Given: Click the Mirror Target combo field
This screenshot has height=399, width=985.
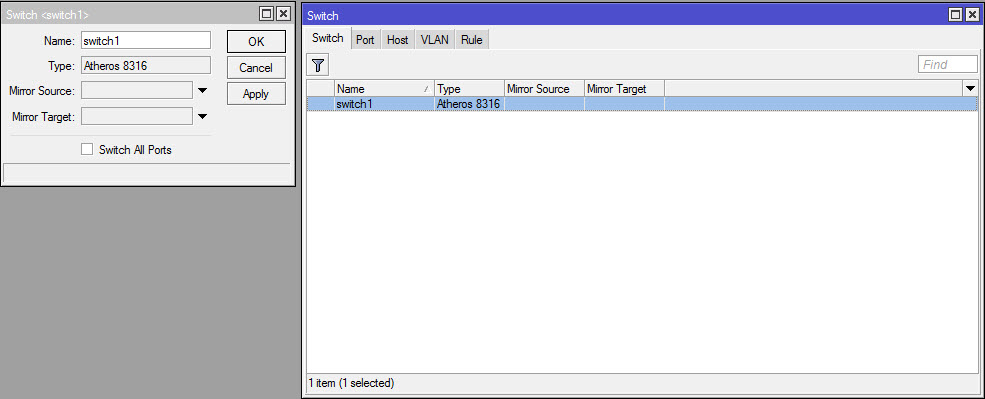Looking at the screenshot, I should (137, 116).
